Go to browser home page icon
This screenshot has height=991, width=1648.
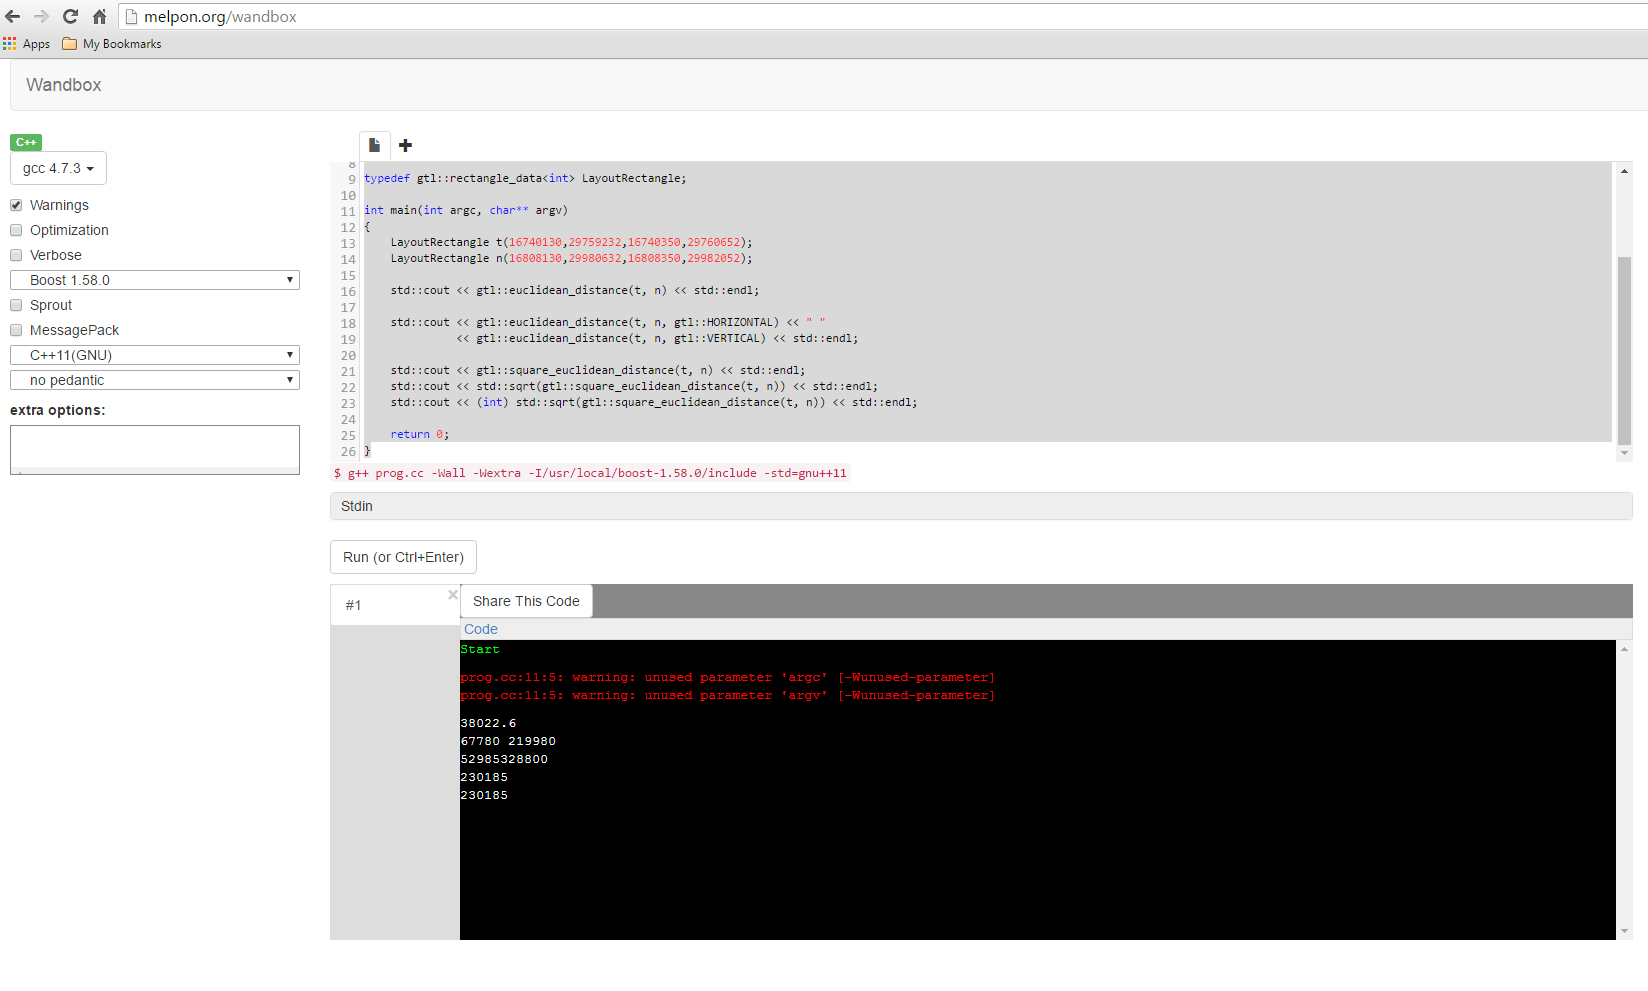tap(99, 17)
